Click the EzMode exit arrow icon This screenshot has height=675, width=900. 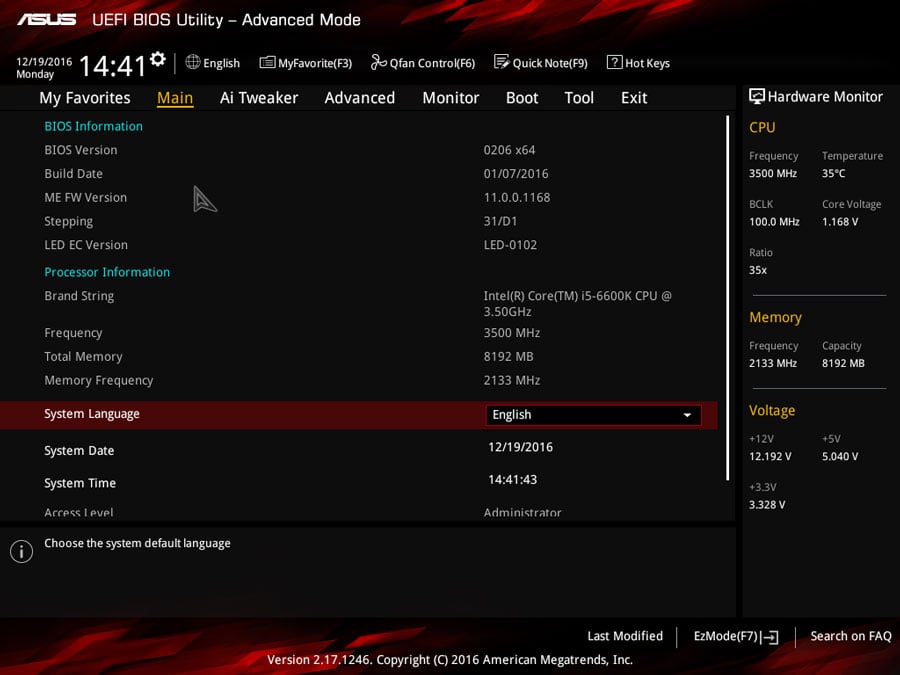[770, 637]
